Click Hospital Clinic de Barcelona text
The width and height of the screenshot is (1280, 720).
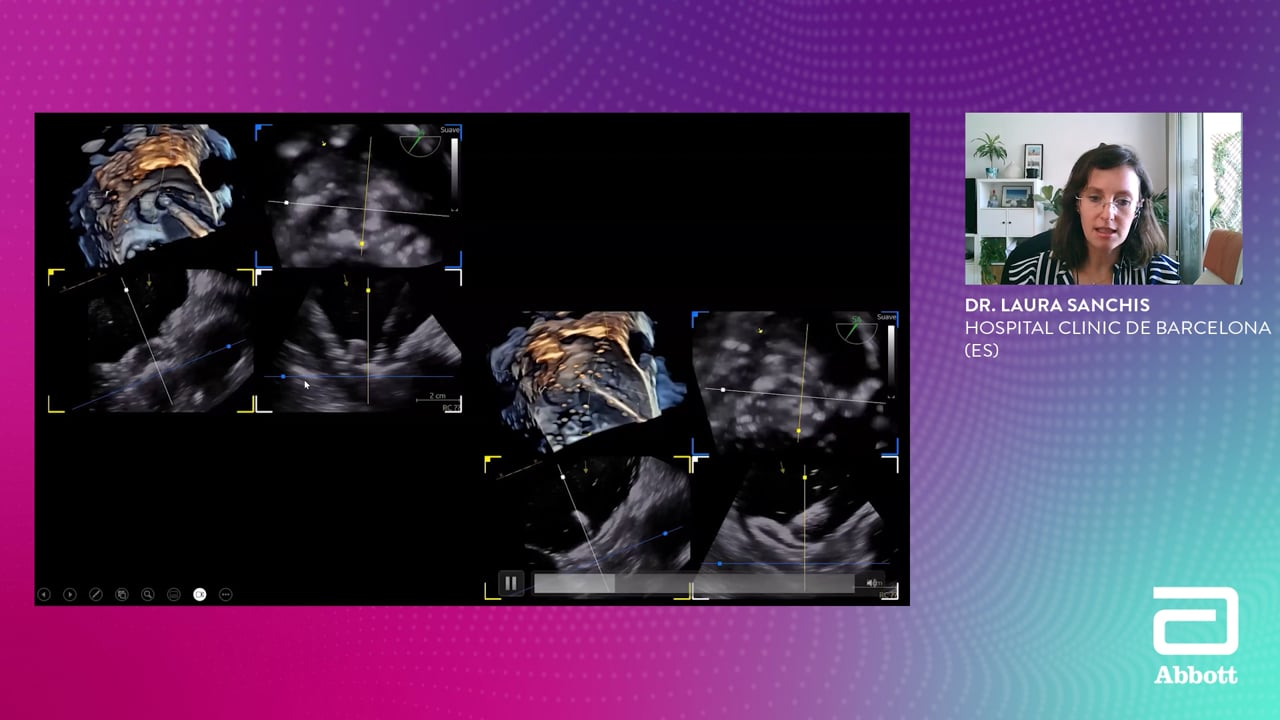pos(1117,328)
